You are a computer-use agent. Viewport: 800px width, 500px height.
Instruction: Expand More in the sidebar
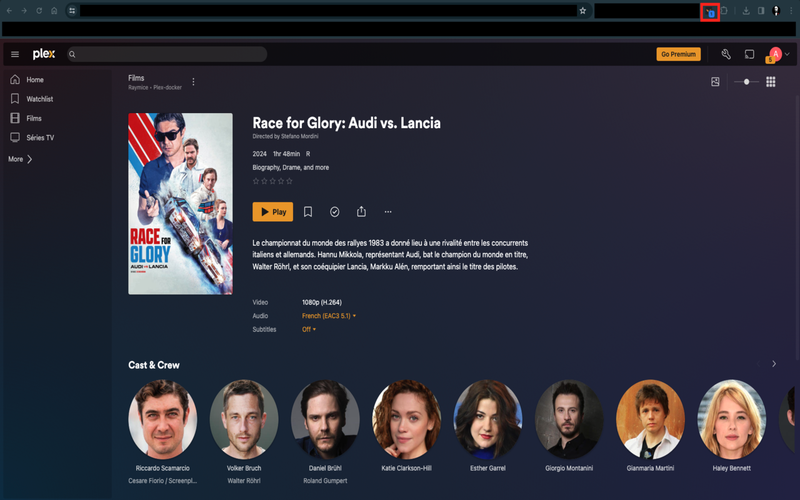coord(20,159)
